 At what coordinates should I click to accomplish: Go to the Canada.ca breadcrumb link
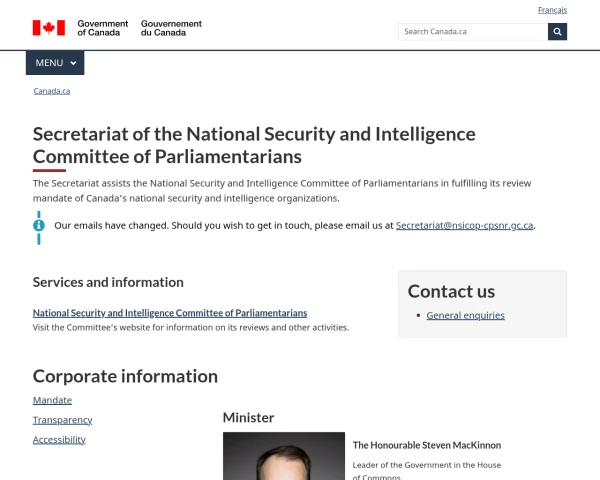click(51, 91)
